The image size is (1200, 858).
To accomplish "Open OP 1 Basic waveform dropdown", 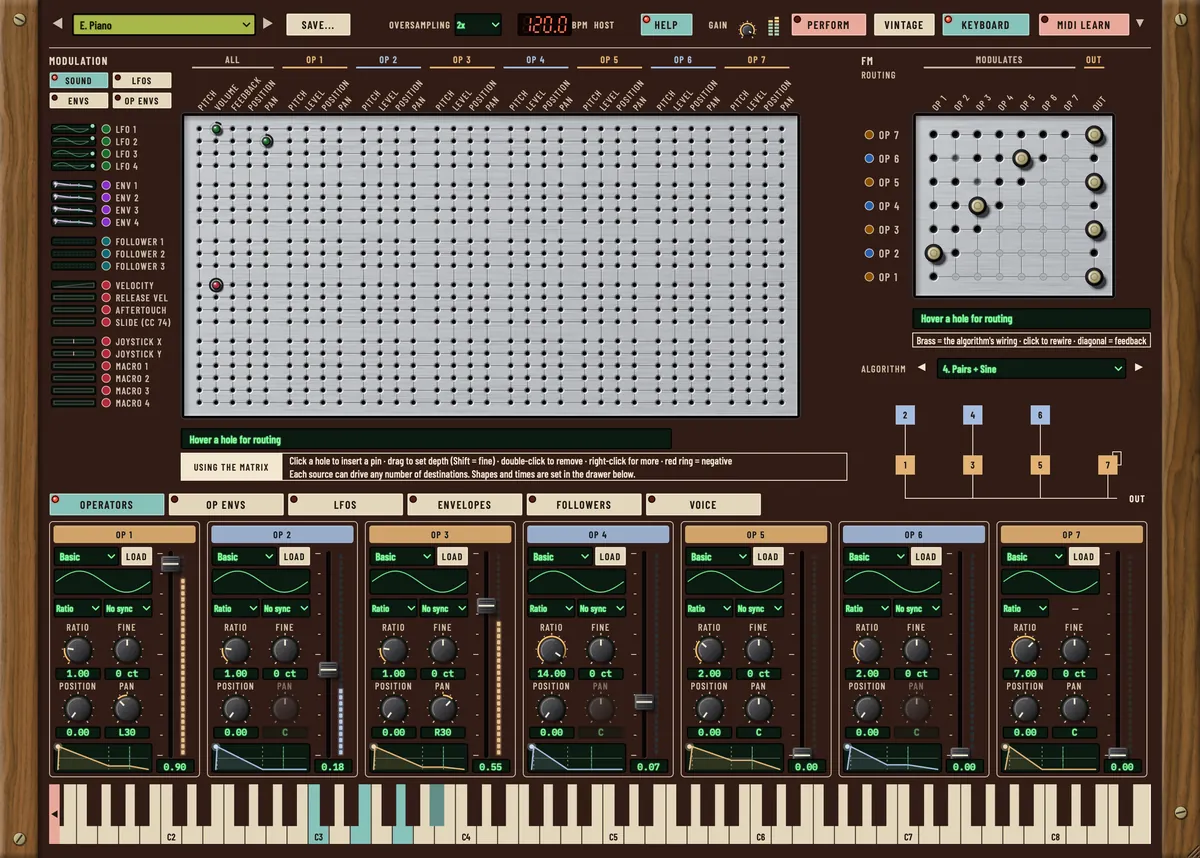I will 86,557.
